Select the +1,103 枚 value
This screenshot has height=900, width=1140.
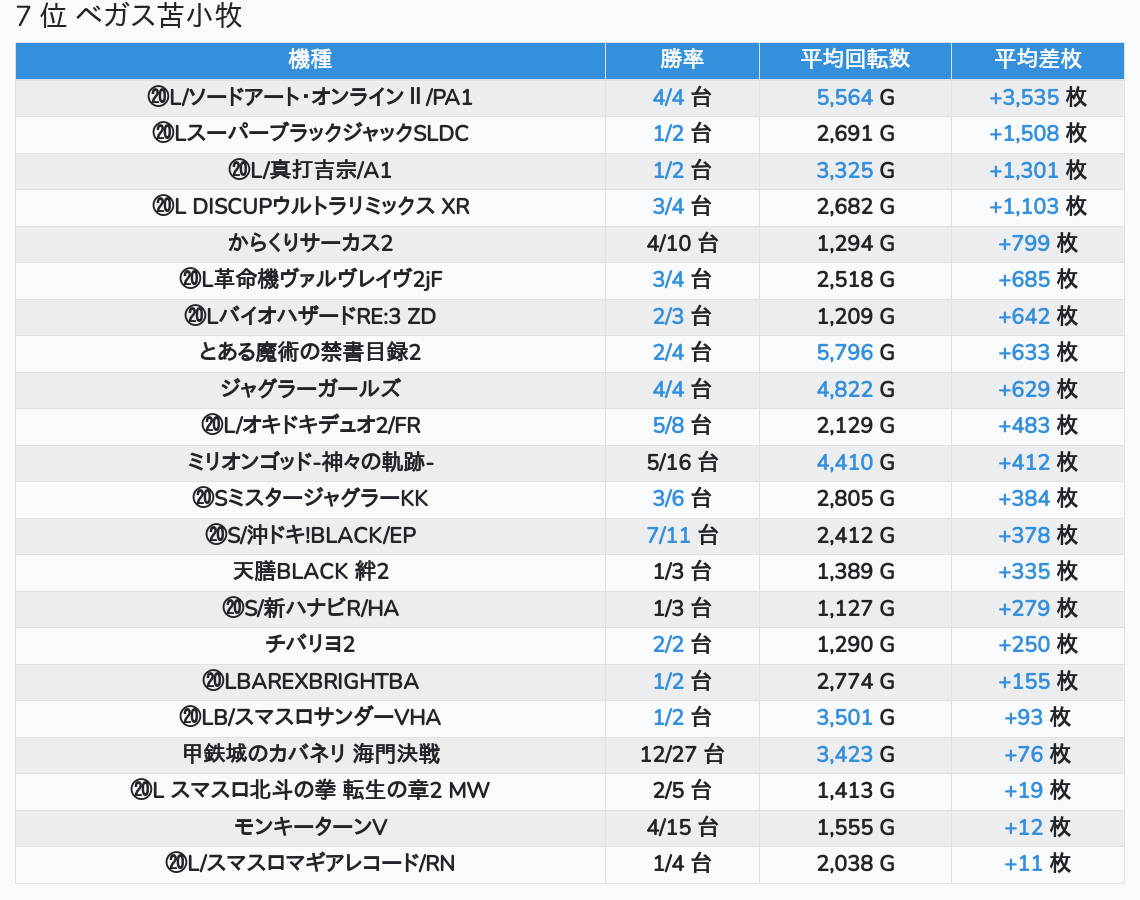(x=1037, y=206)
